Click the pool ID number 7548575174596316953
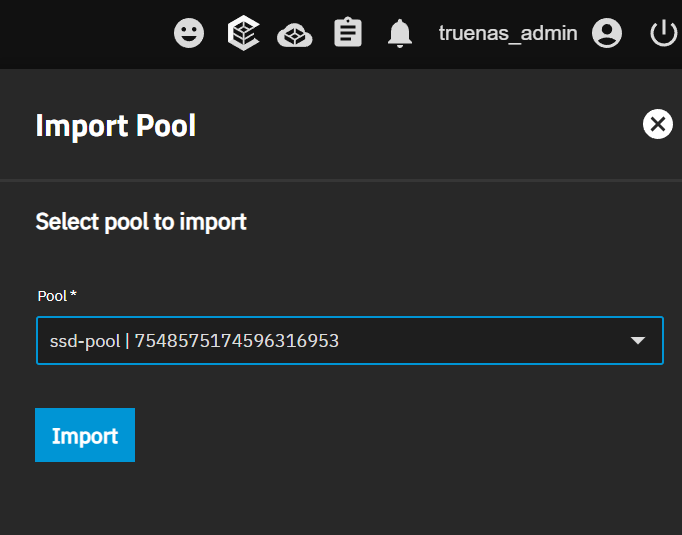Image resolution: width=682 pixels, height=535 pixels. click(x=237, y=341)
